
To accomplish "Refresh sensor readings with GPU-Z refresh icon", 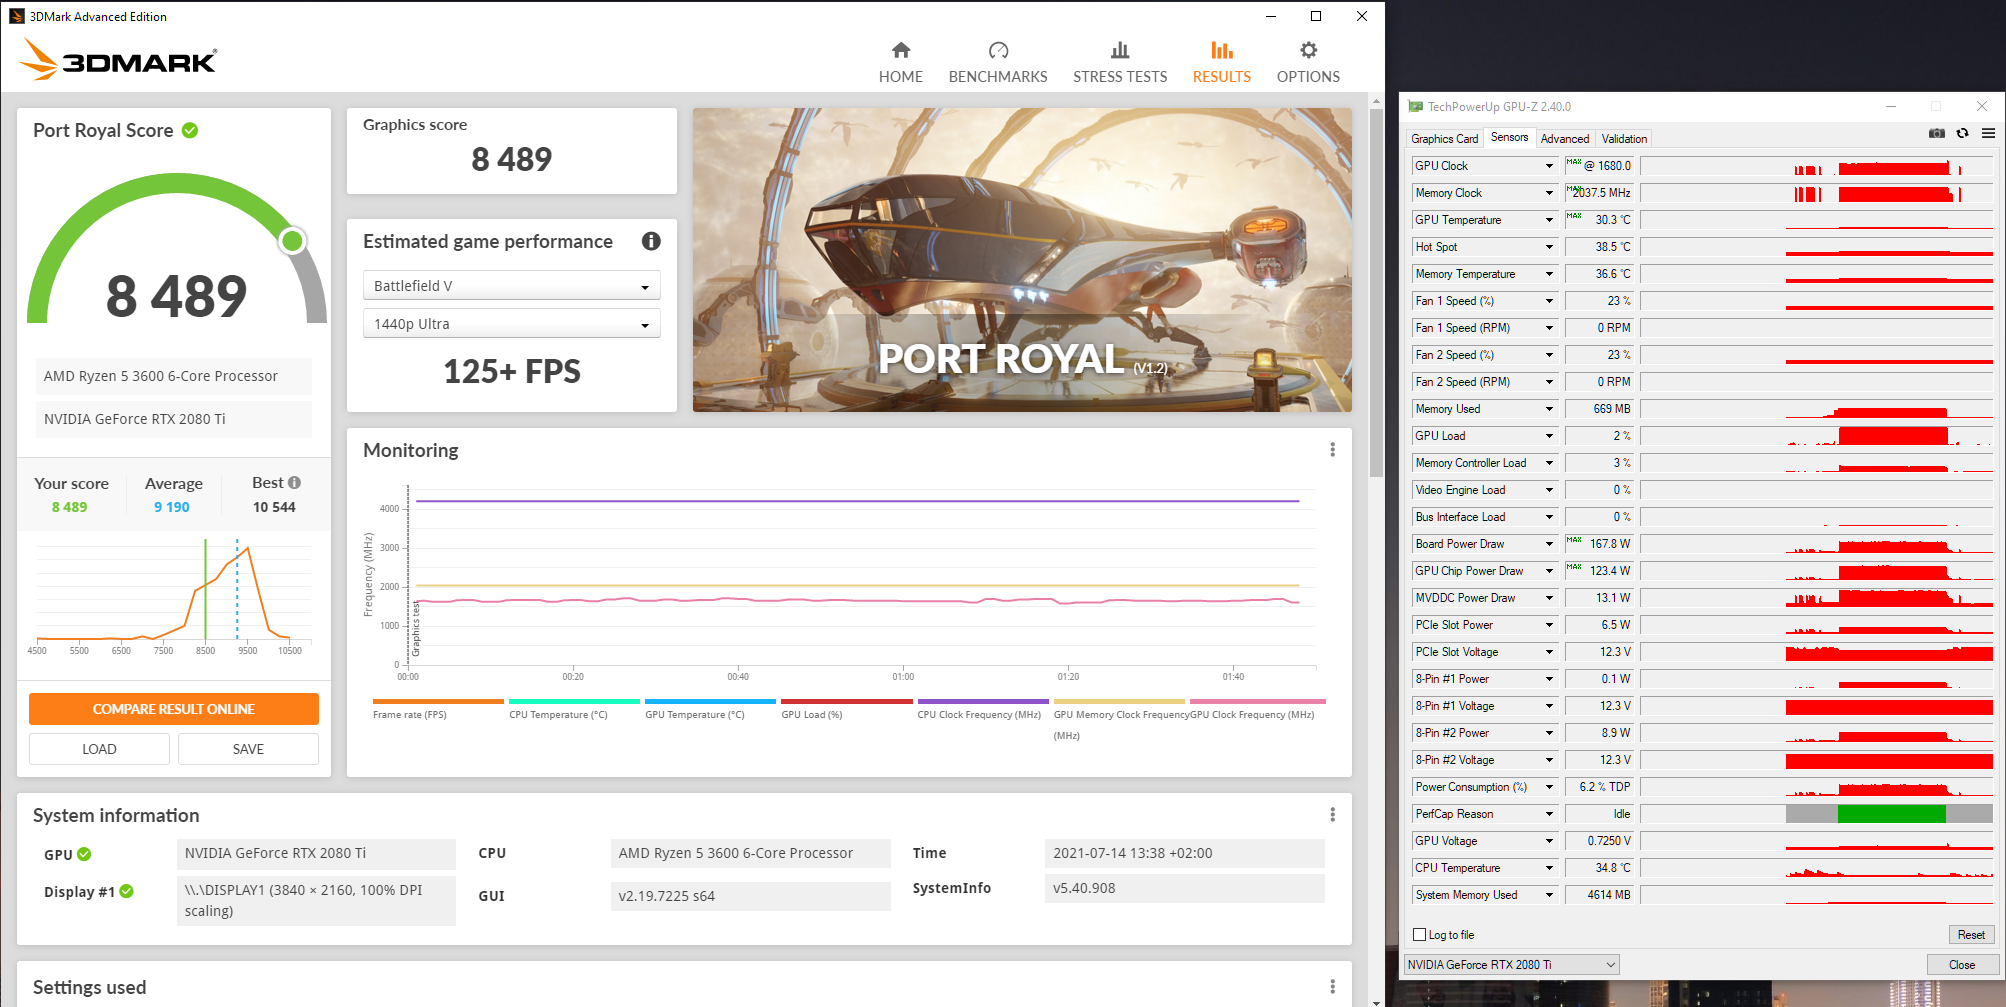I will click(1962, 133).
